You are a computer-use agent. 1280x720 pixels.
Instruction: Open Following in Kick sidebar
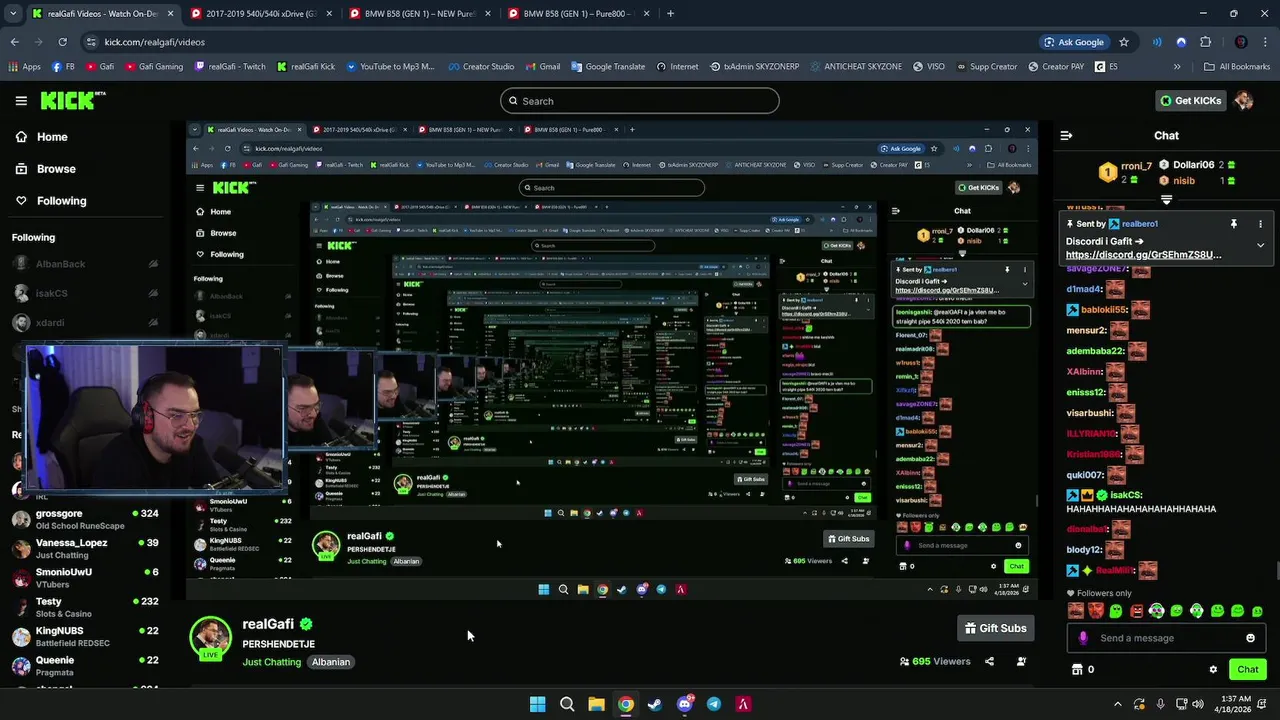click(50, 201)
